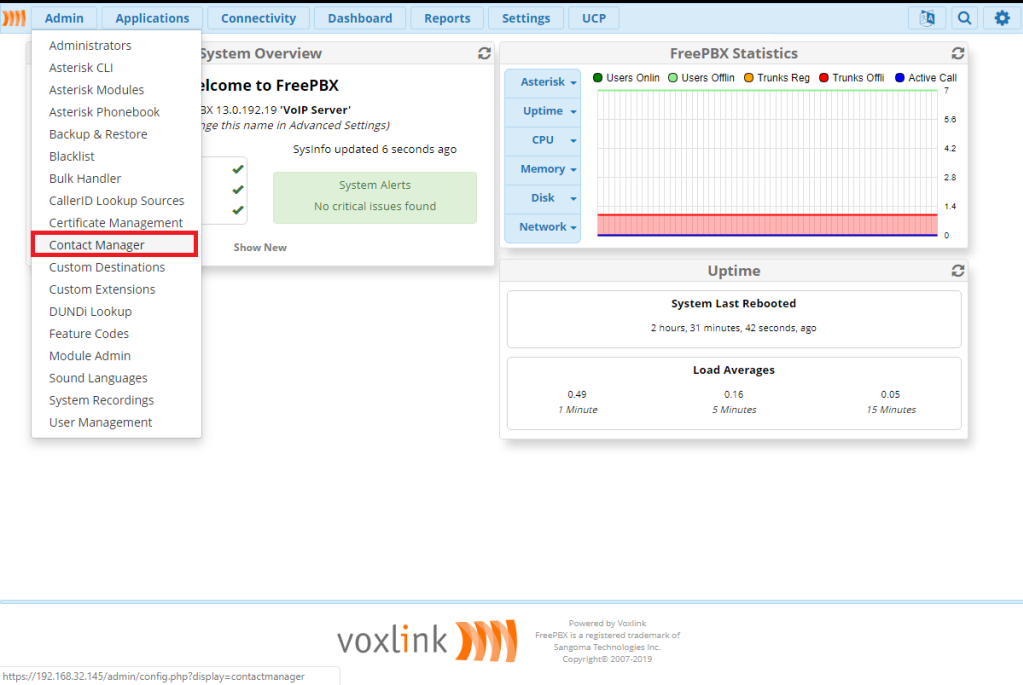Click the 0.16 five-minute load value
The image size is (1023, 685).
pos(733,395)
